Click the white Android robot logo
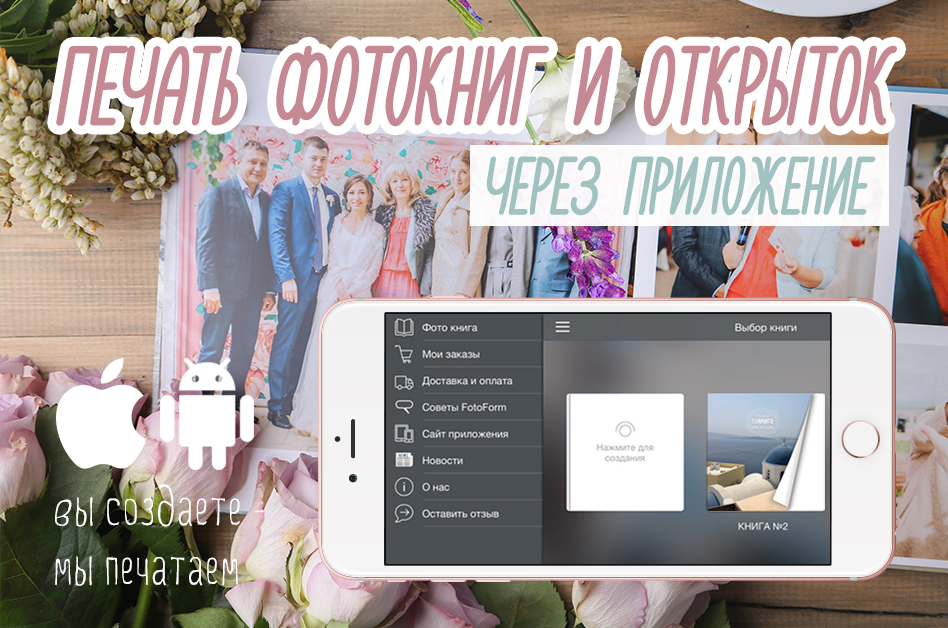Screen dimensions: 948x628 (207, 415)
